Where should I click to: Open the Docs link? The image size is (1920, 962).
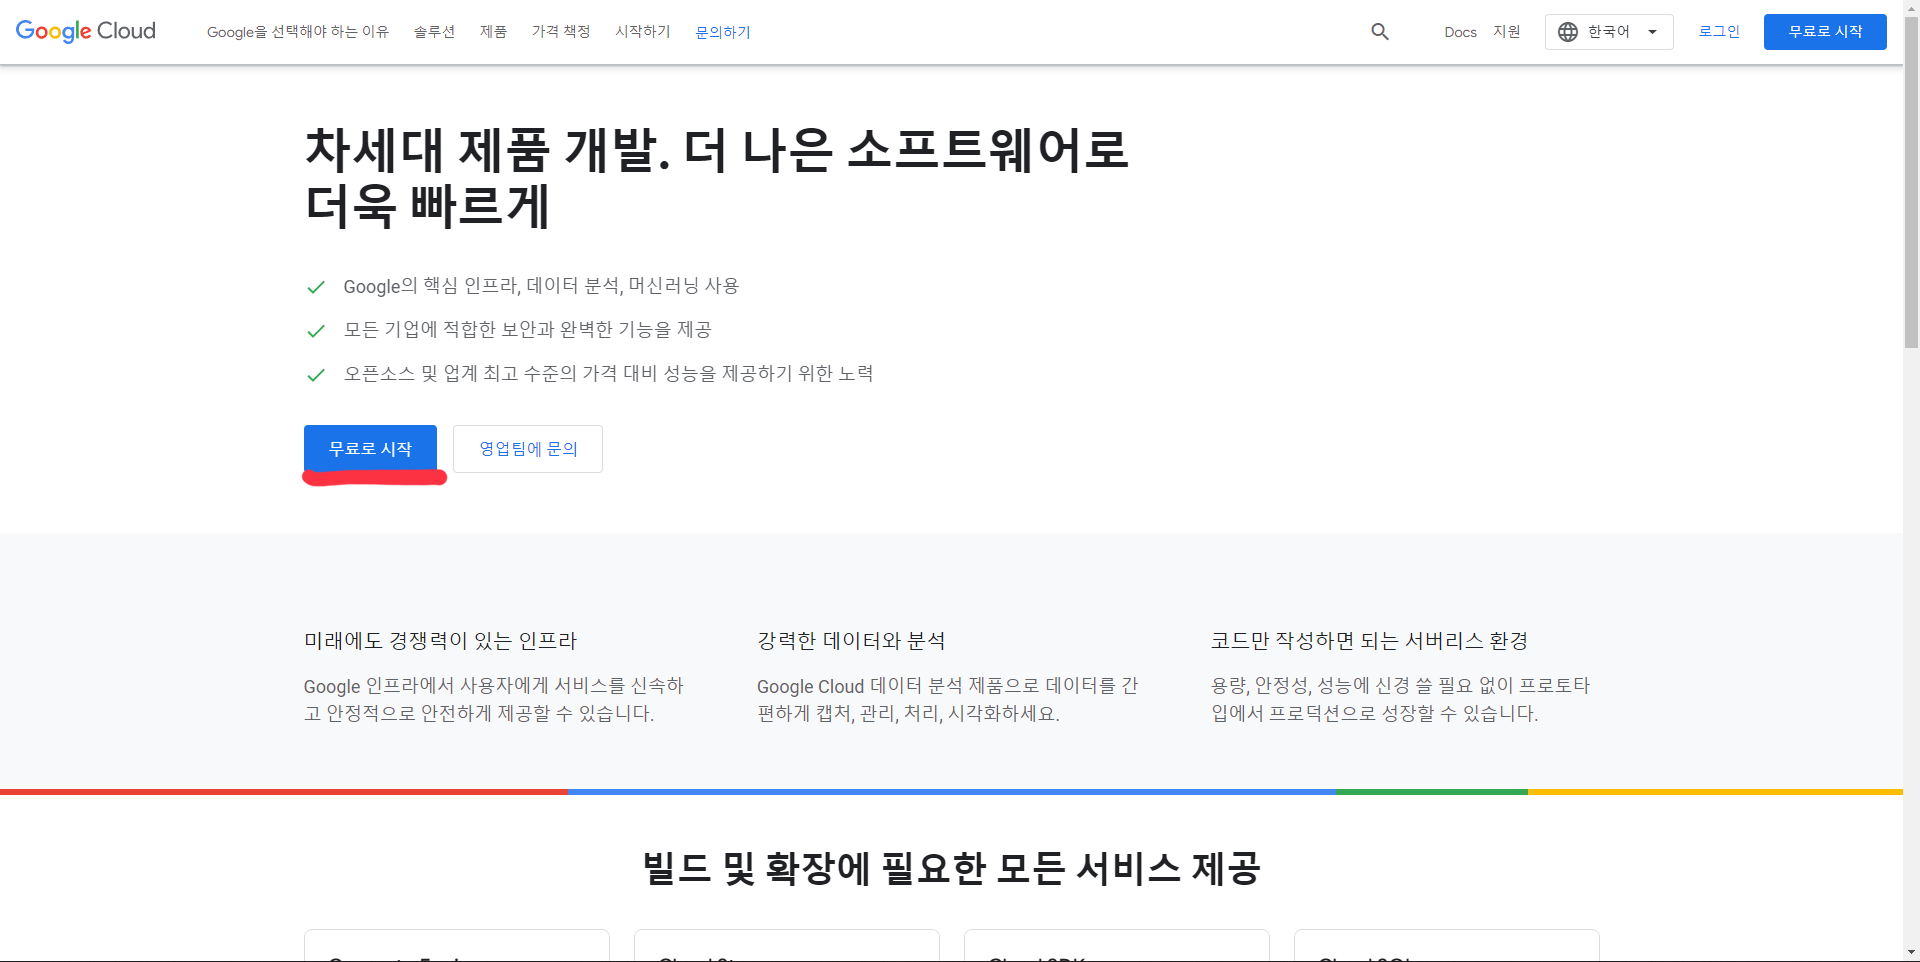point(1460,32)
